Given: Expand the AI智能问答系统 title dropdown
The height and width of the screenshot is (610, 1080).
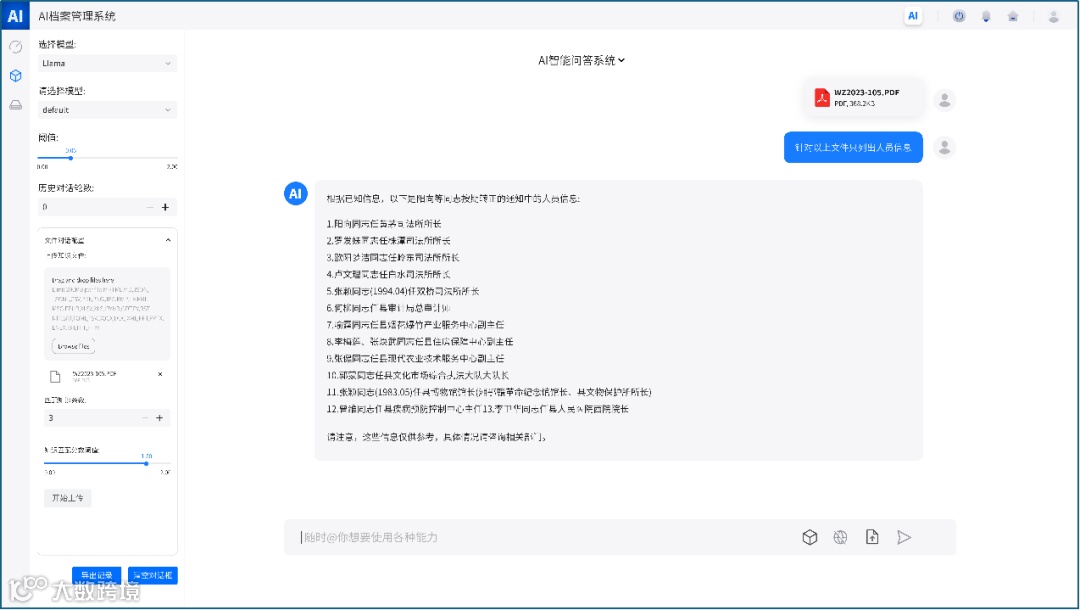Looking at the screenshot, I should 581,61.
